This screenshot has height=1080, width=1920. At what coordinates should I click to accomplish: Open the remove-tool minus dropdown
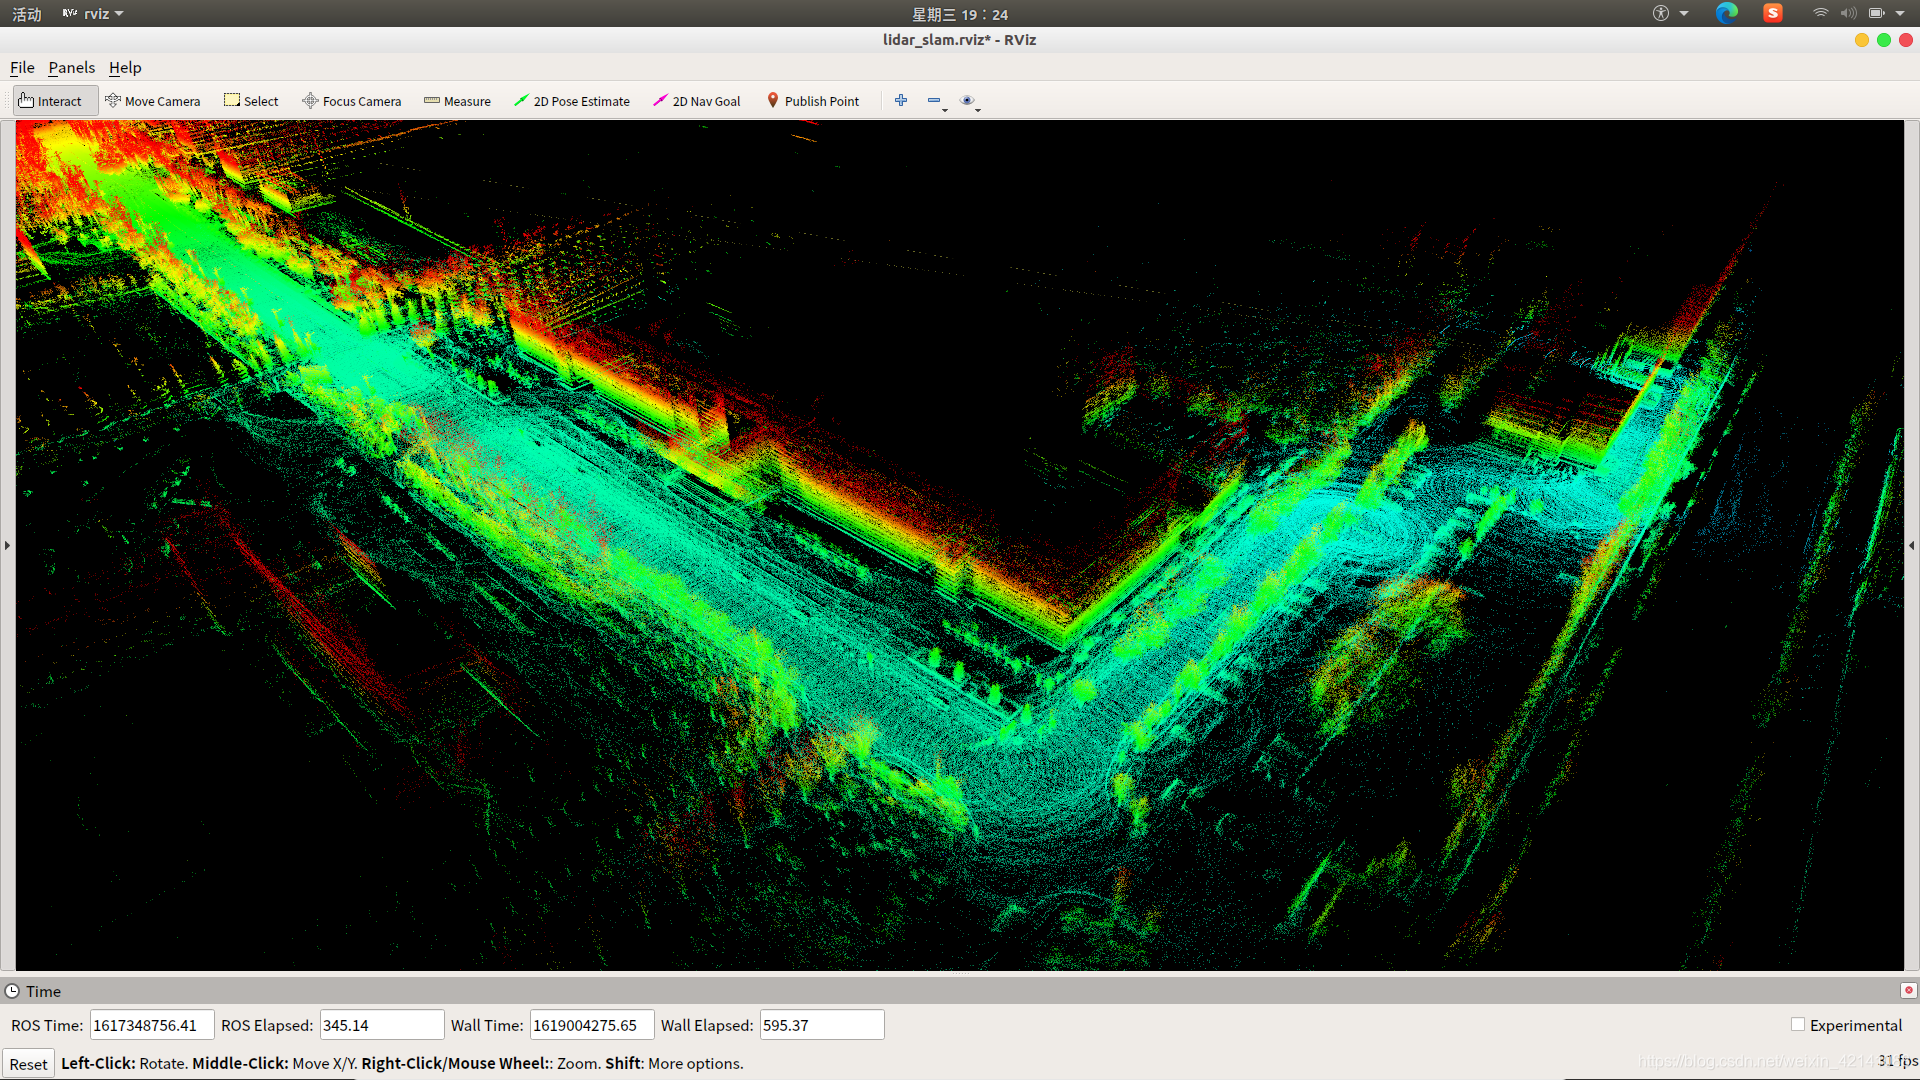pos(936,101)
